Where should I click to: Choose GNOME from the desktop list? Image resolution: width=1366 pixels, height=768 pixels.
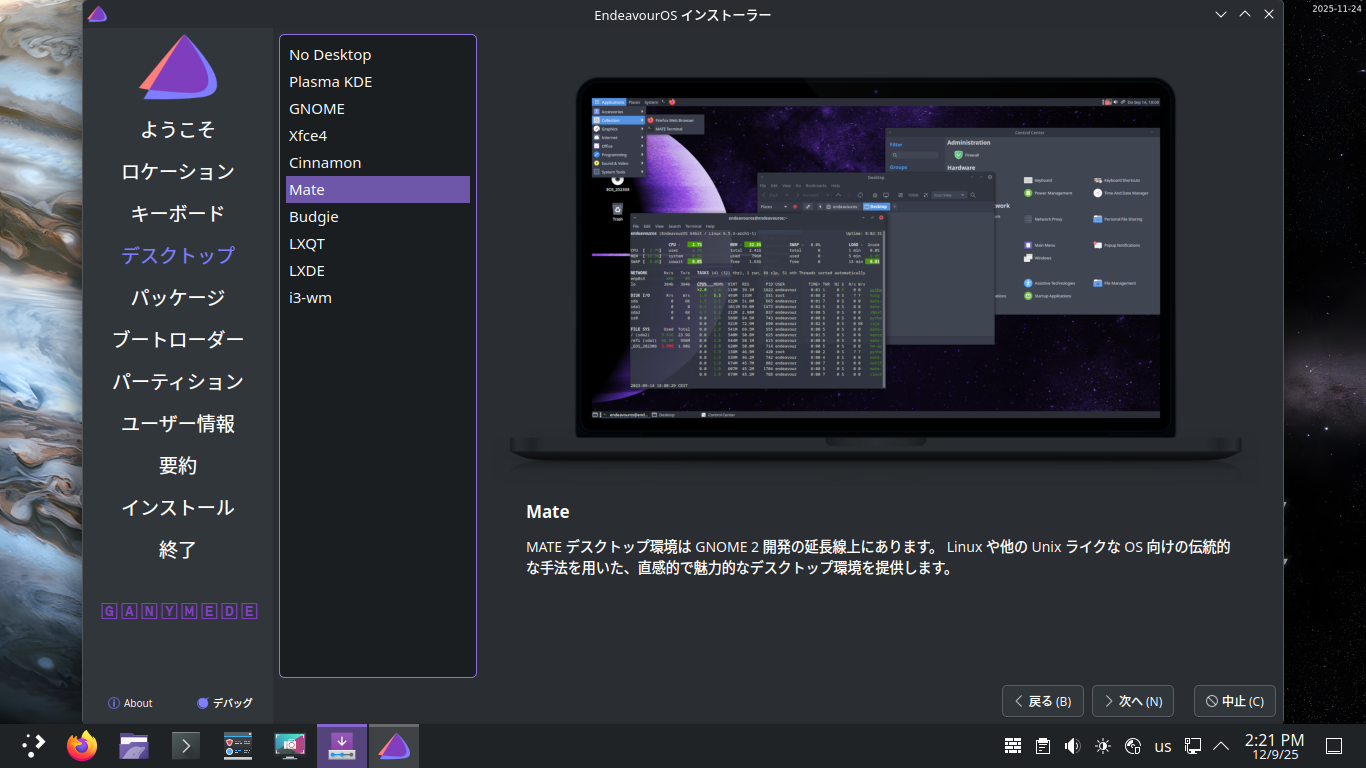pos(317,109)
